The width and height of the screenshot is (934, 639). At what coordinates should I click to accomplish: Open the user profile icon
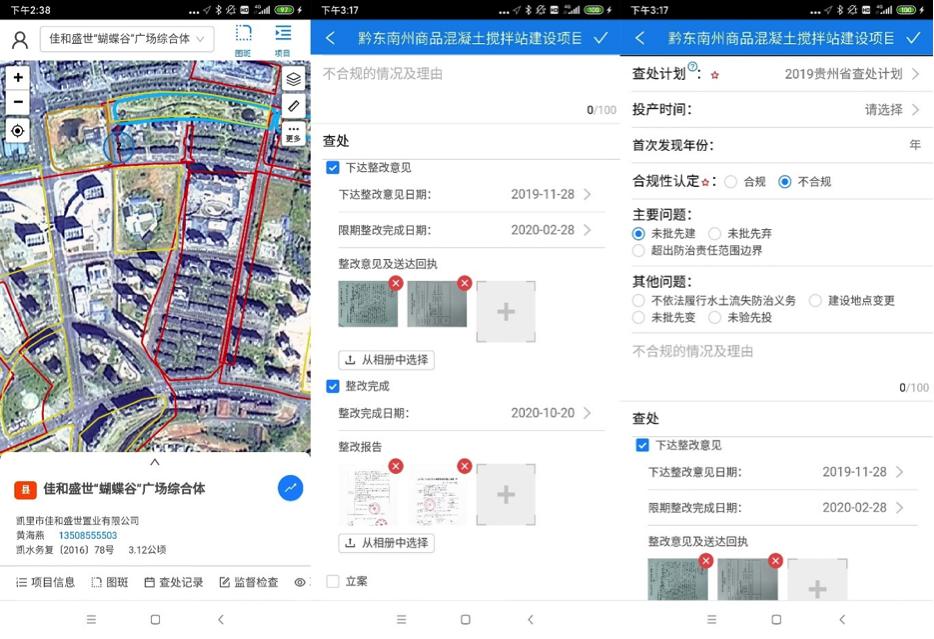pos(19,40)
